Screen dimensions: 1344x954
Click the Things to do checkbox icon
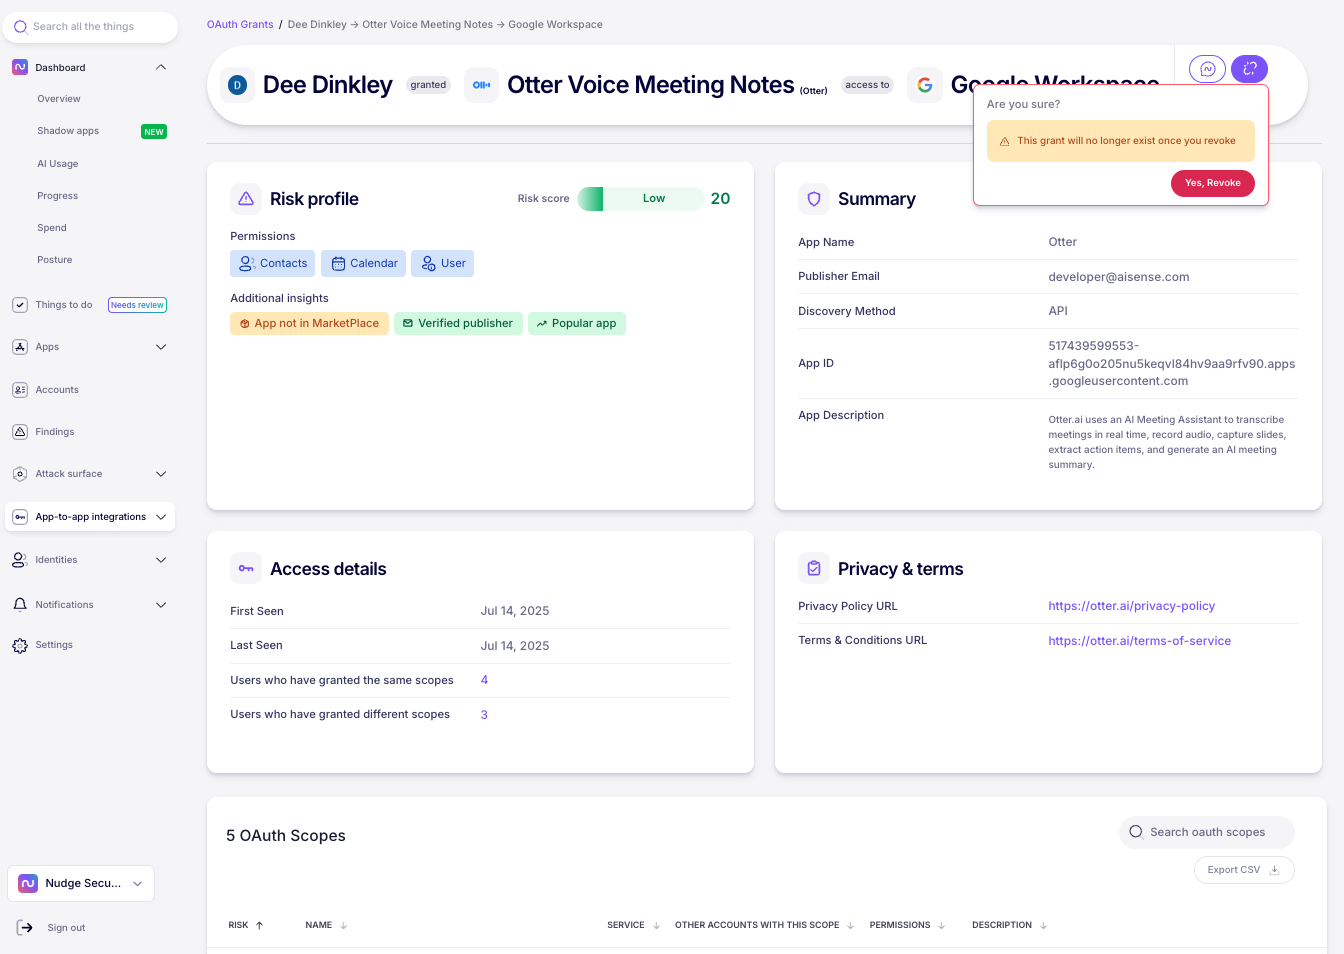click(x=20, y=305)
